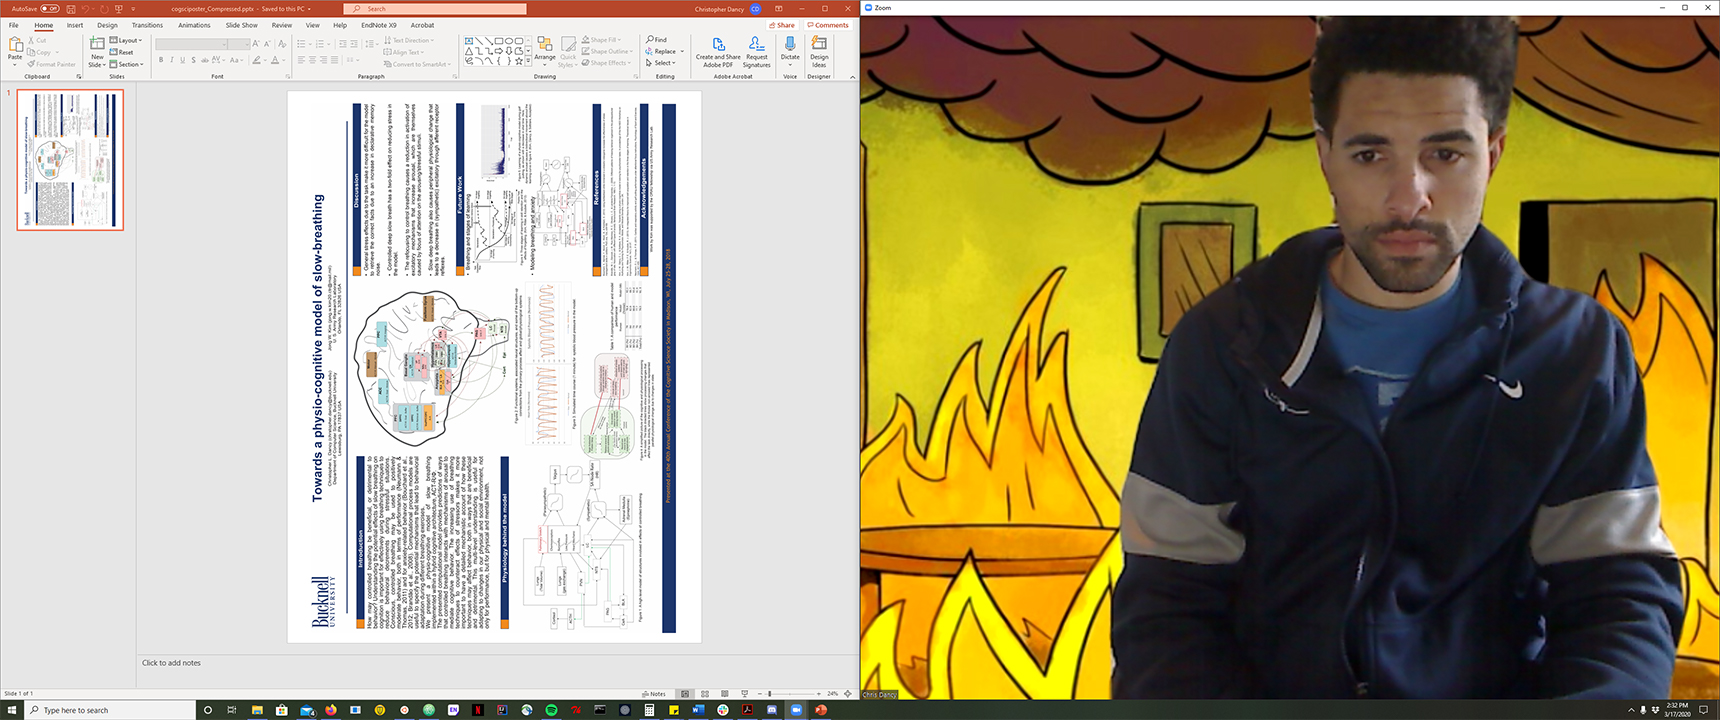Toggle Bold formatting
Viewport: 1720px width, 720px height.
coord(160,60)
